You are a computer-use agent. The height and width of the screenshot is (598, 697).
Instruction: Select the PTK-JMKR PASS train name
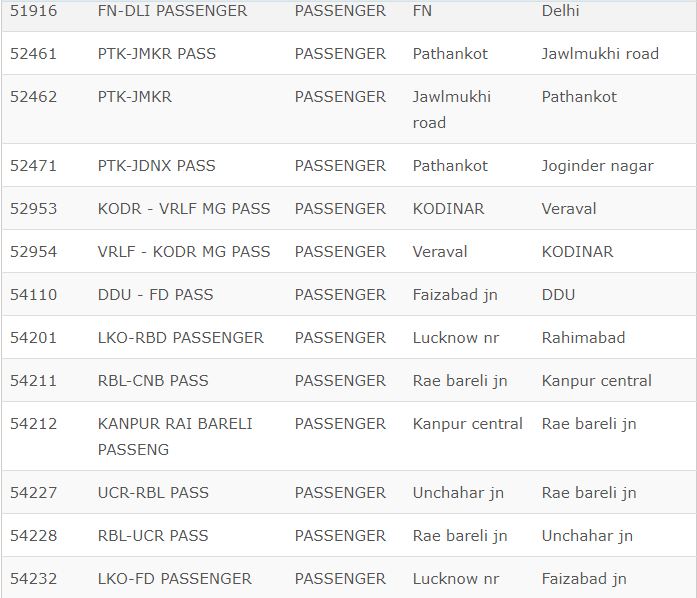156,54
